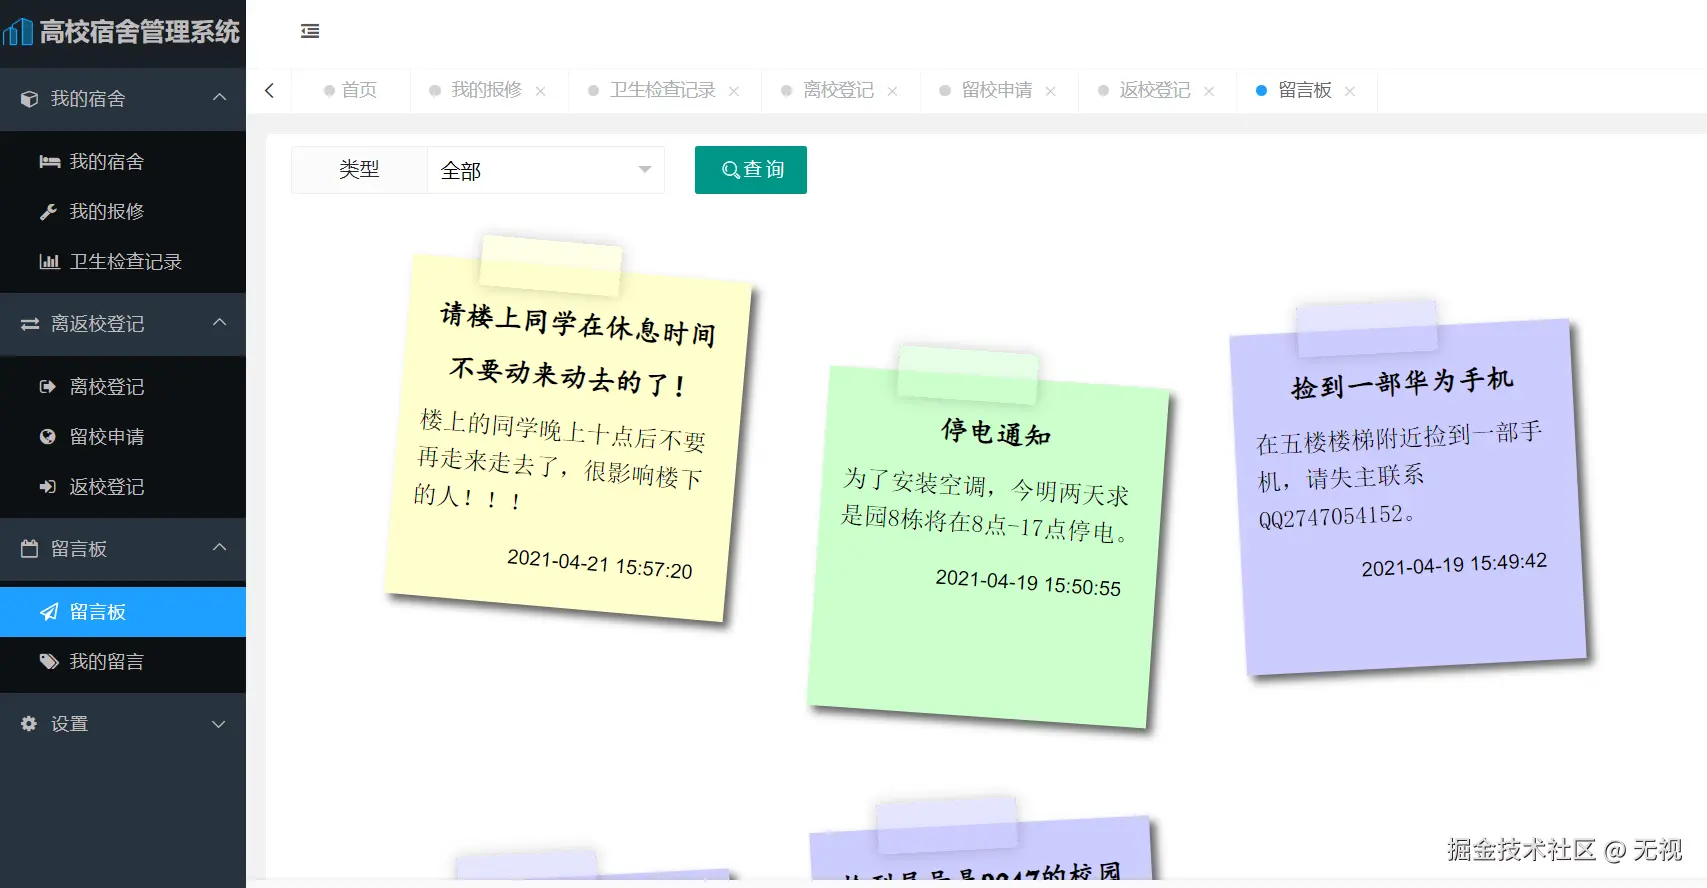Image resolution: width=1707 pixels, height=888 pixels.
Task: Toggle the sidebar collapse icon
Action: [x=310, y=31]
